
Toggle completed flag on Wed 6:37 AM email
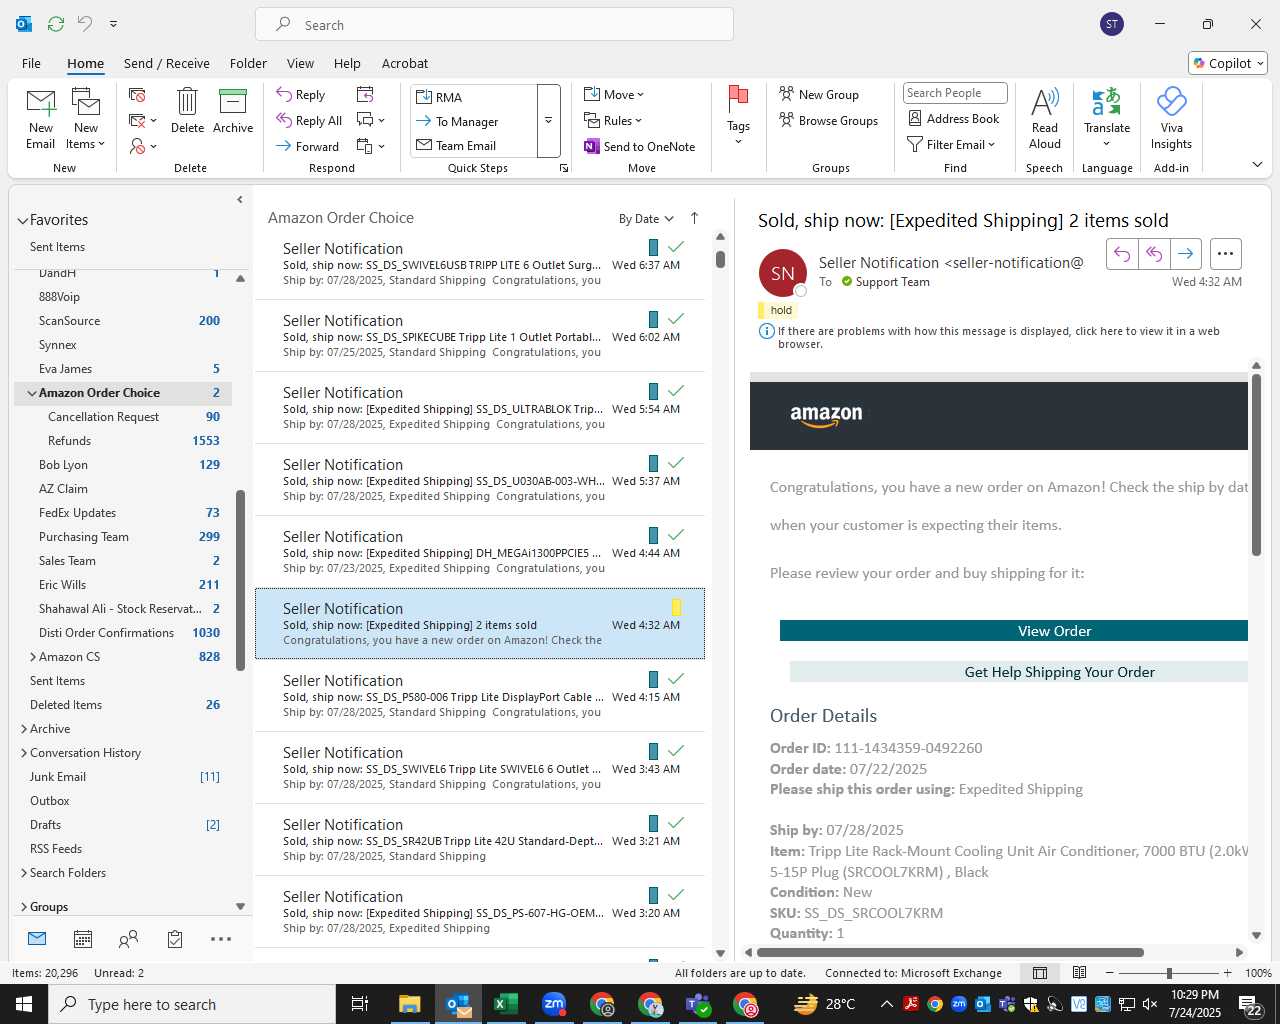(x=676, y=246)
